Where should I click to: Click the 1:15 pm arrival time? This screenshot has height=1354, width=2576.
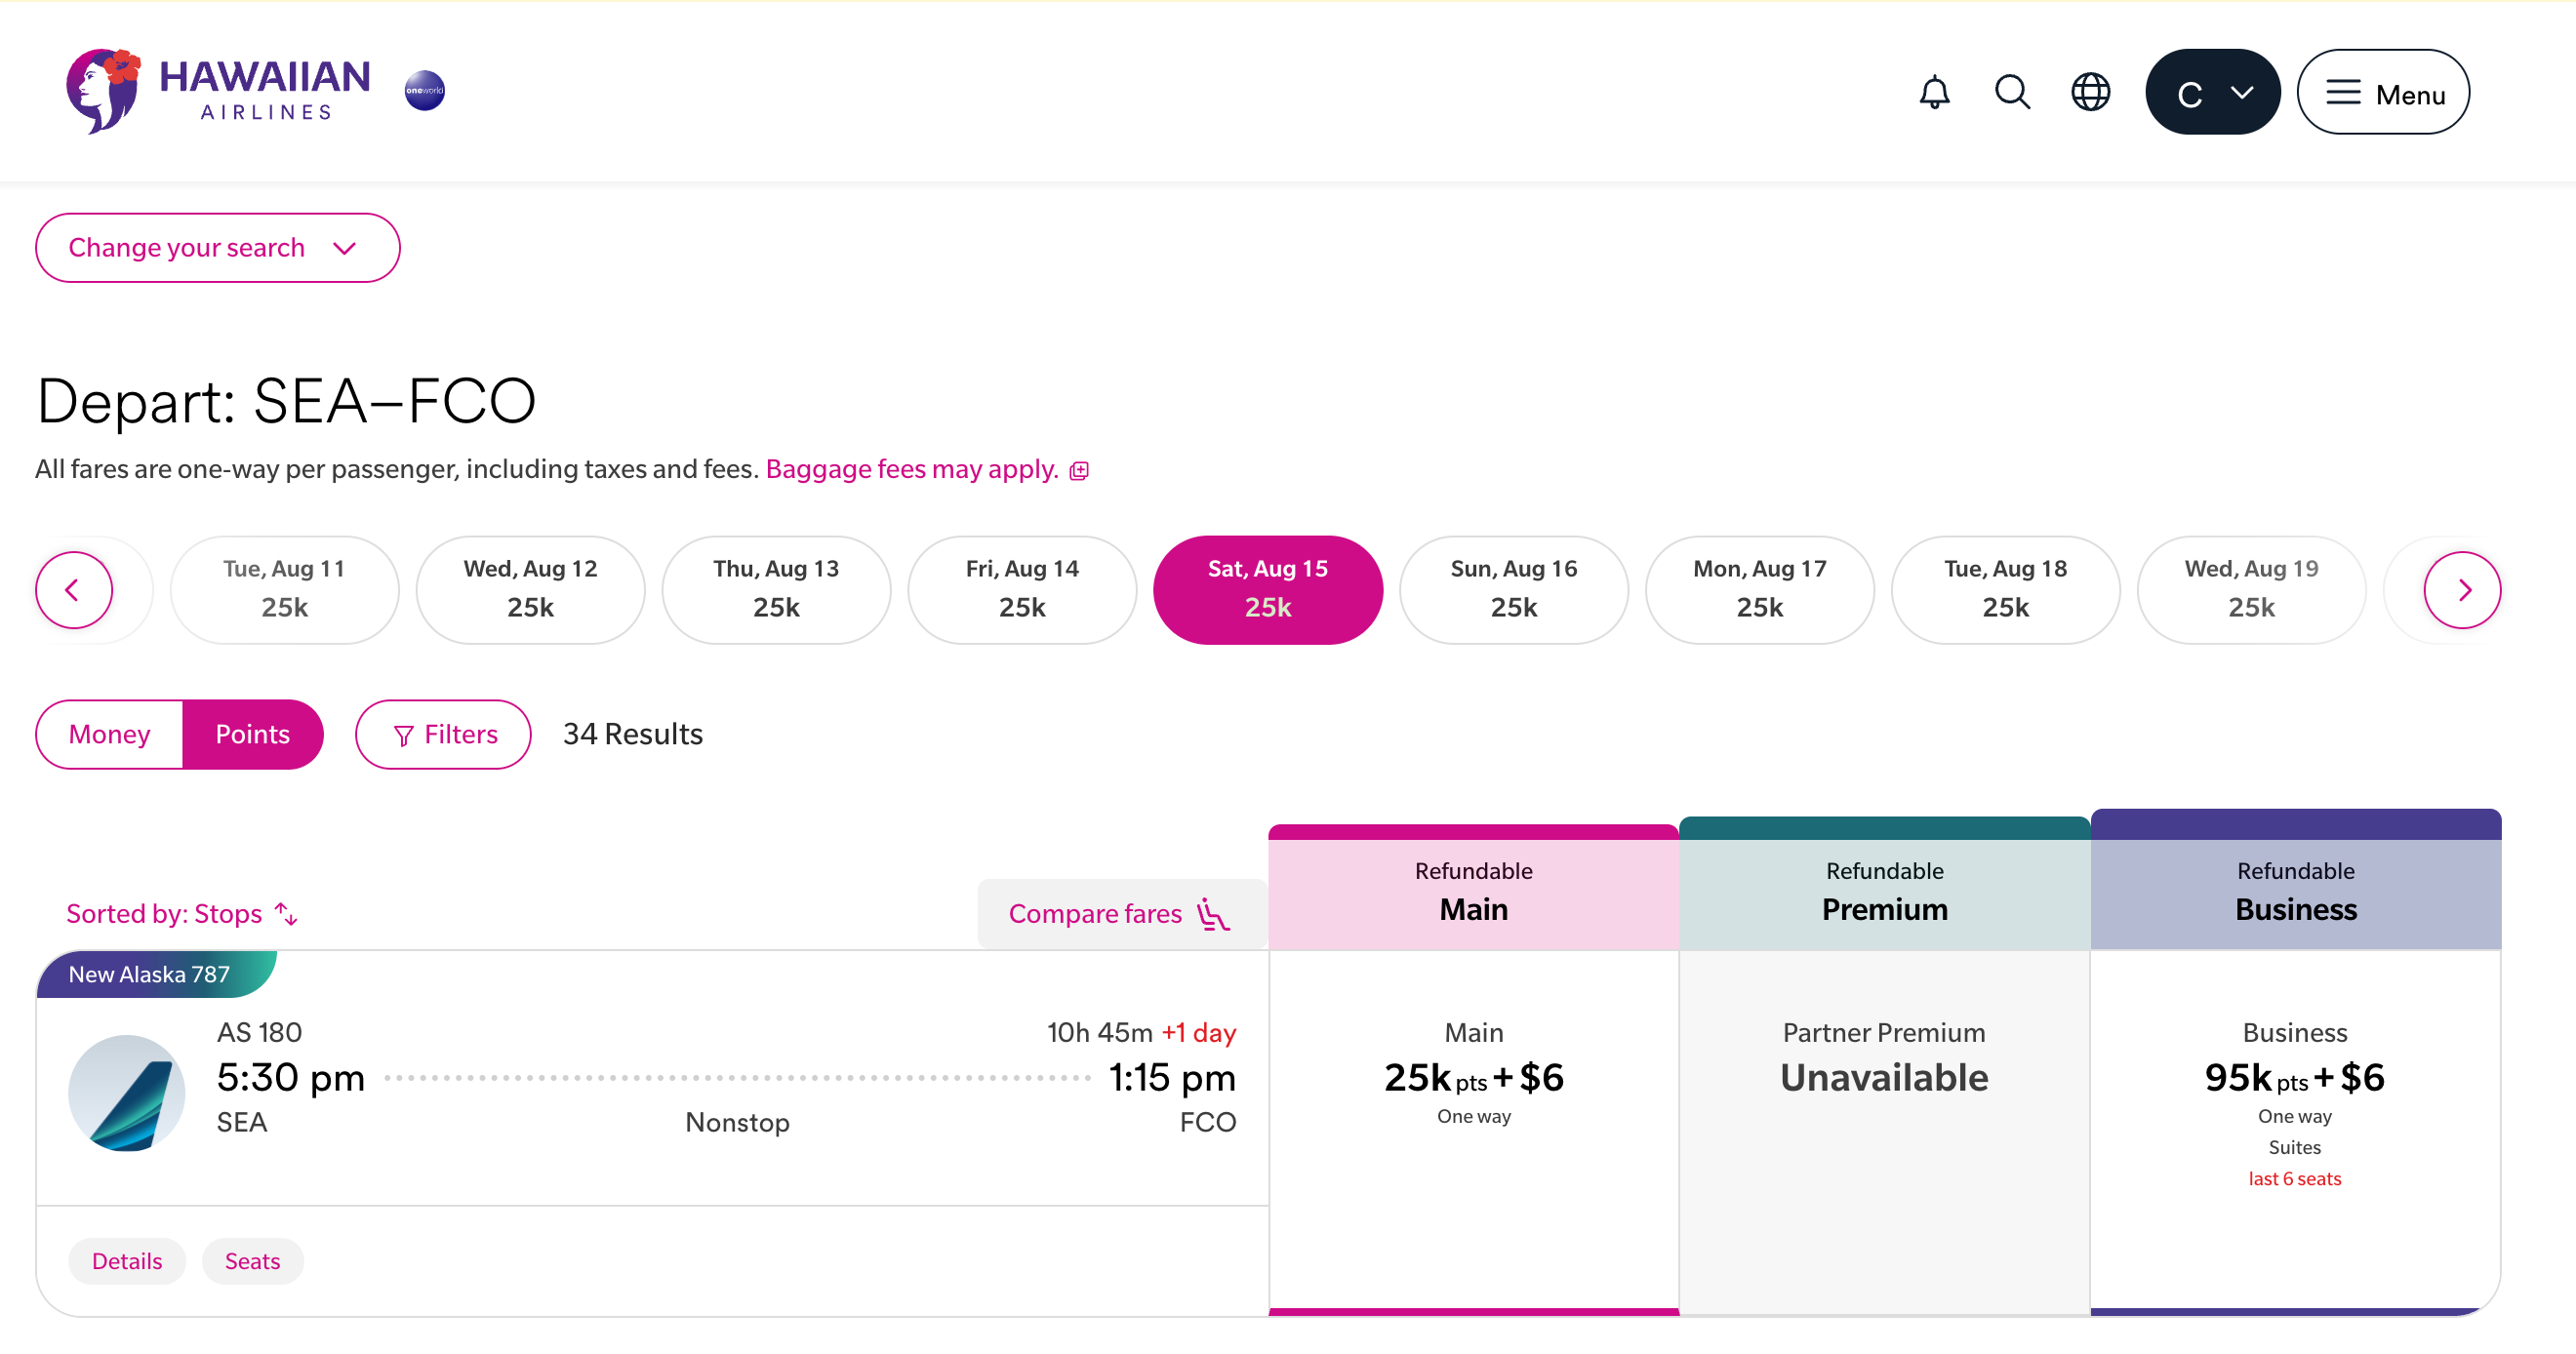pos(1172,1078)
